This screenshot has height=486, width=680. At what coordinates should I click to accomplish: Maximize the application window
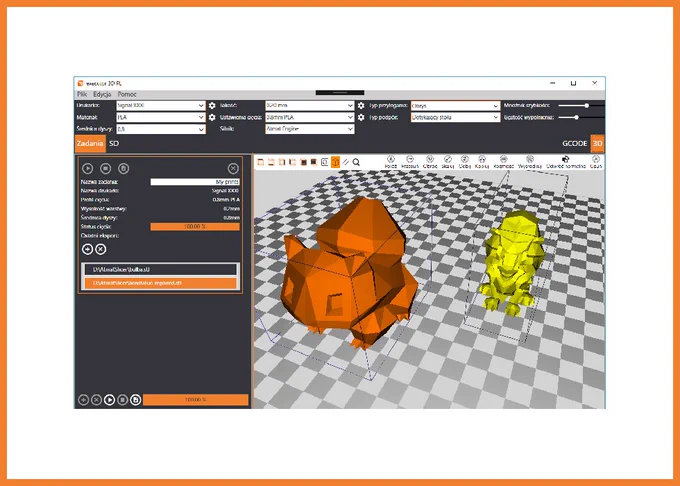tap(573, 83)
